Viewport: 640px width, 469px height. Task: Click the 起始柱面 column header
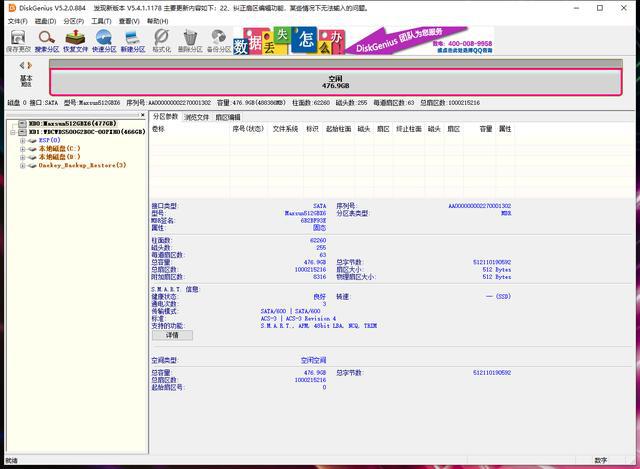coord(338,129)
